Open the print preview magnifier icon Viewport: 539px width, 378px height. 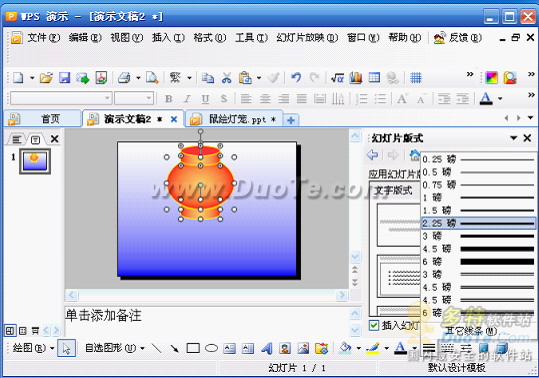click(x=152, y=78)
